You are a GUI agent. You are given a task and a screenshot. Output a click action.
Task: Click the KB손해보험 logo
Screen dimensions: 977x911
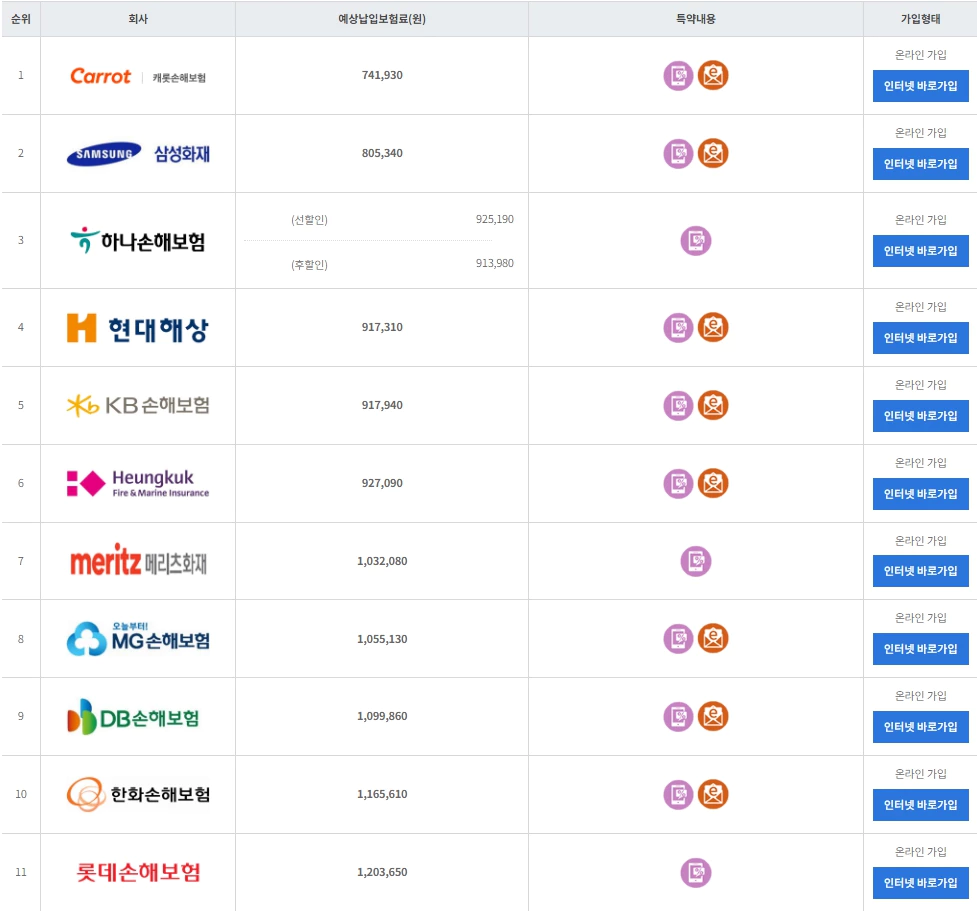(x=138, y=406)
